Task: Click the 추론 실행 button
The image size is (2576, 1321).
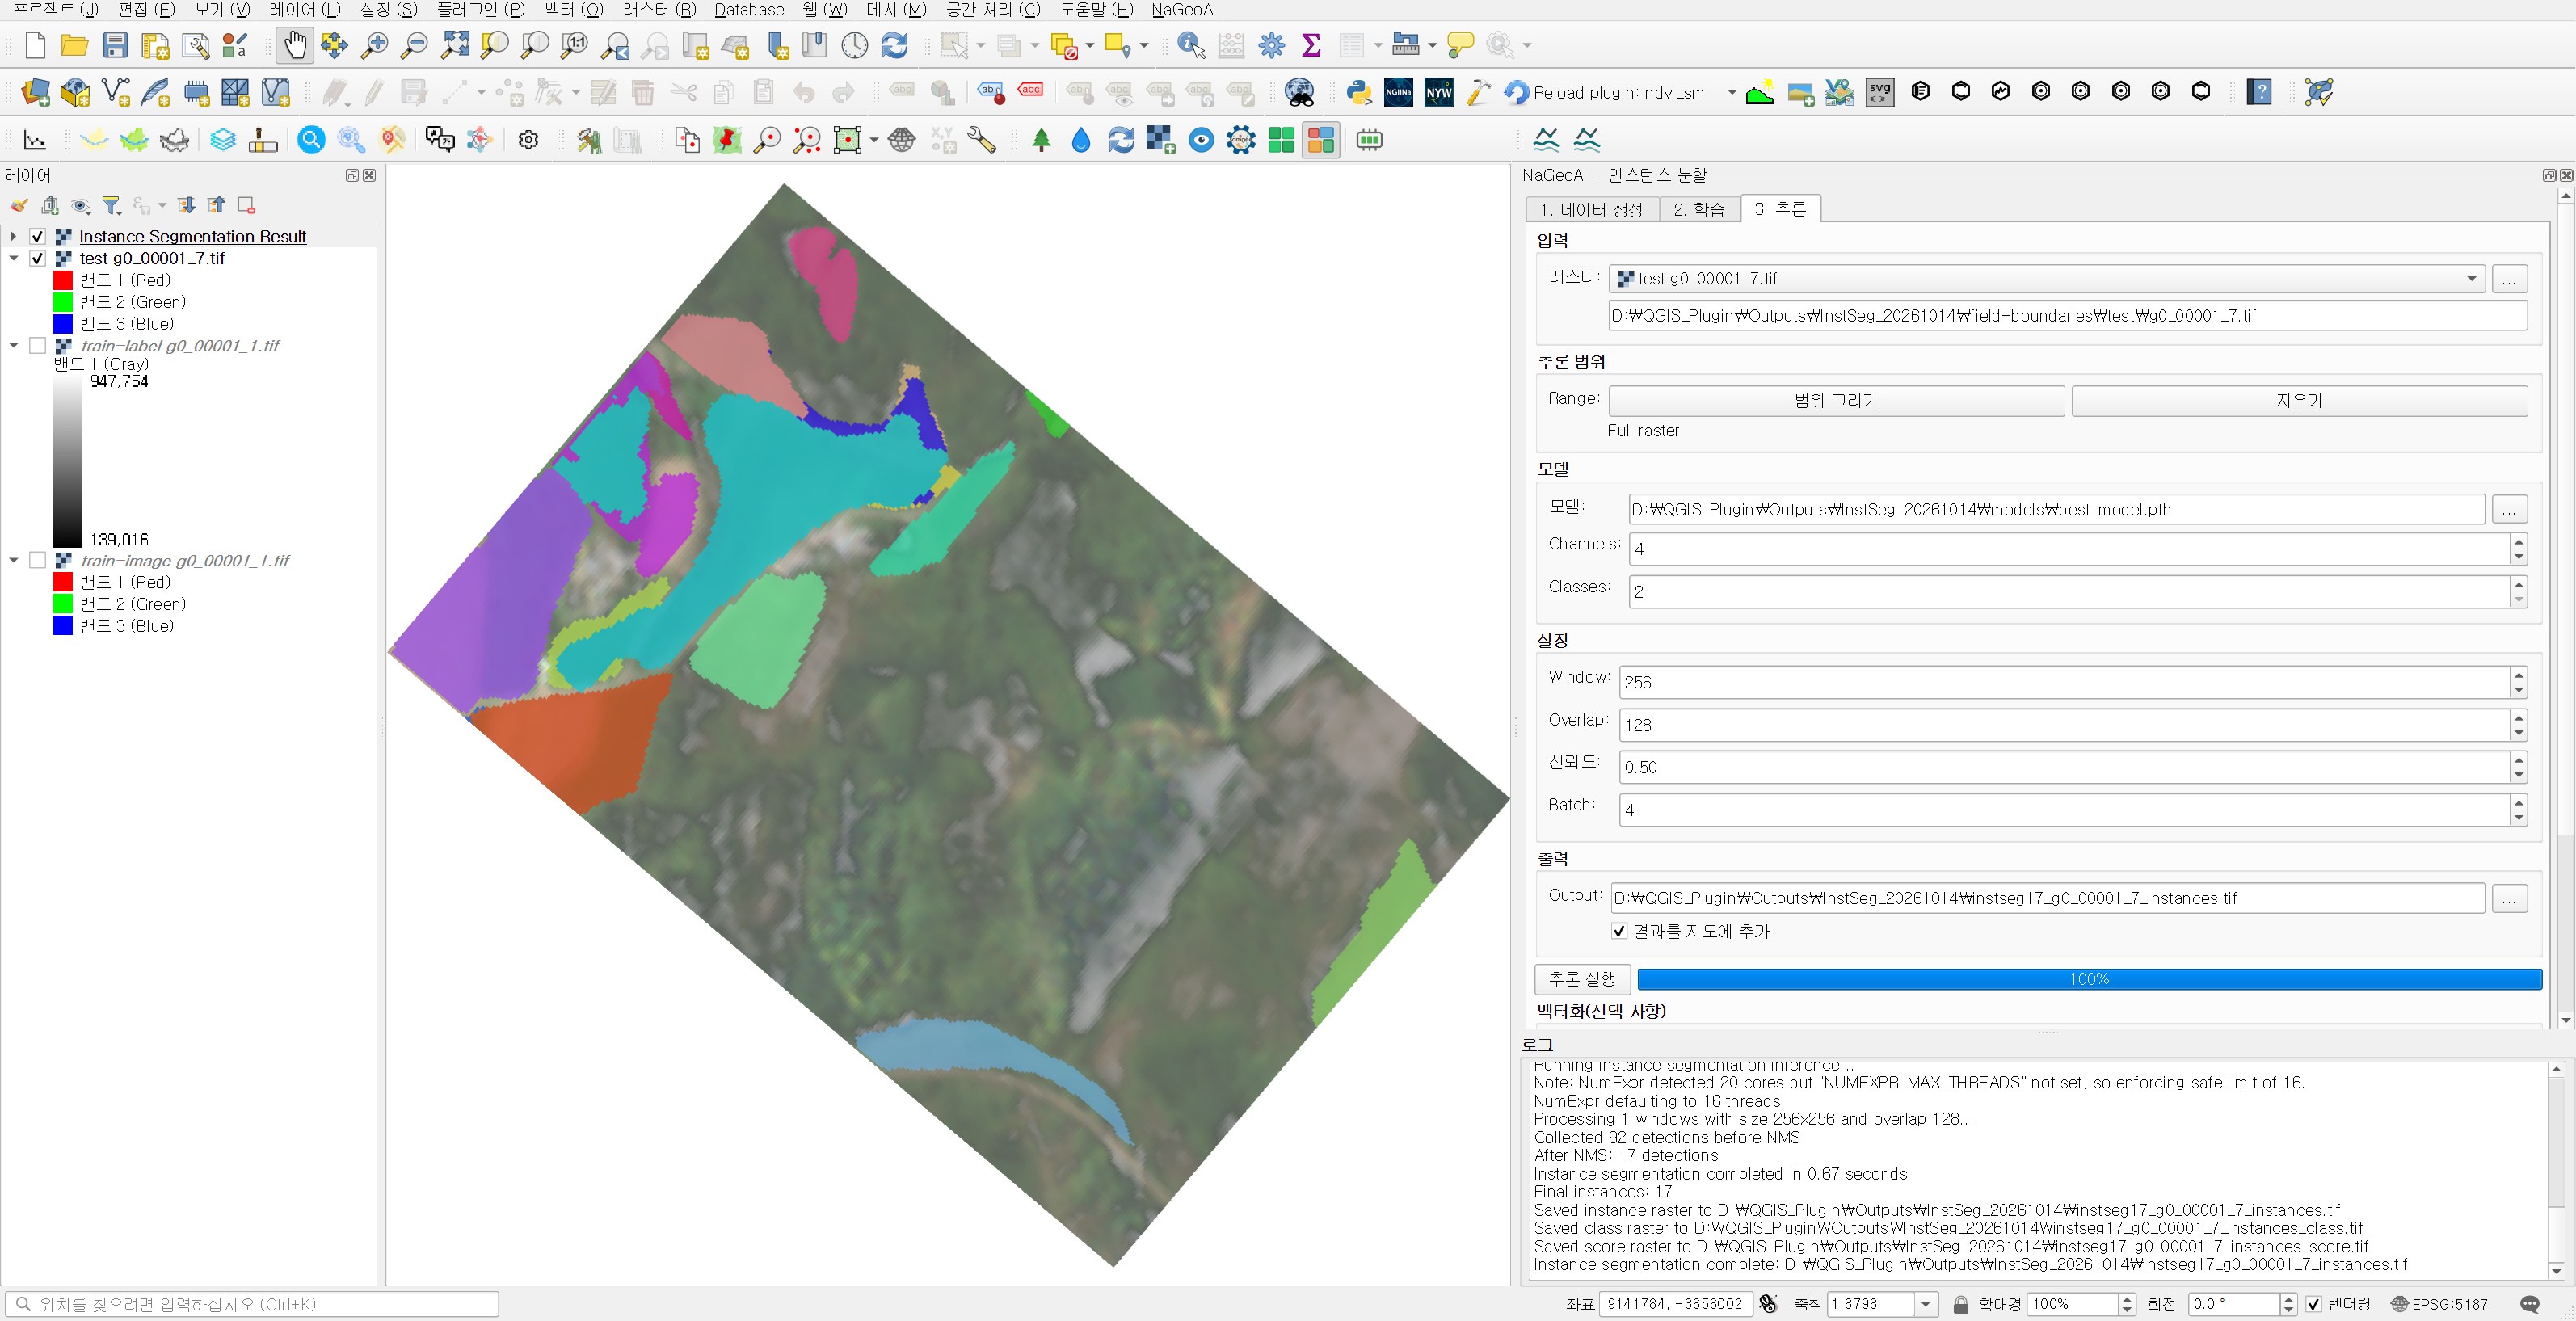Action: tap(1582, 978)
